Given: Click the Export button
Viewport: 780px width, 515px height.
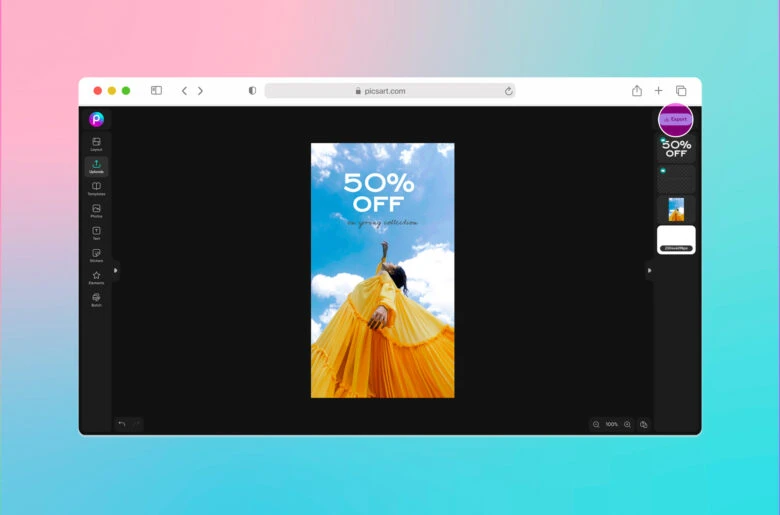Looking at the screenshot, I should (676, 119).
